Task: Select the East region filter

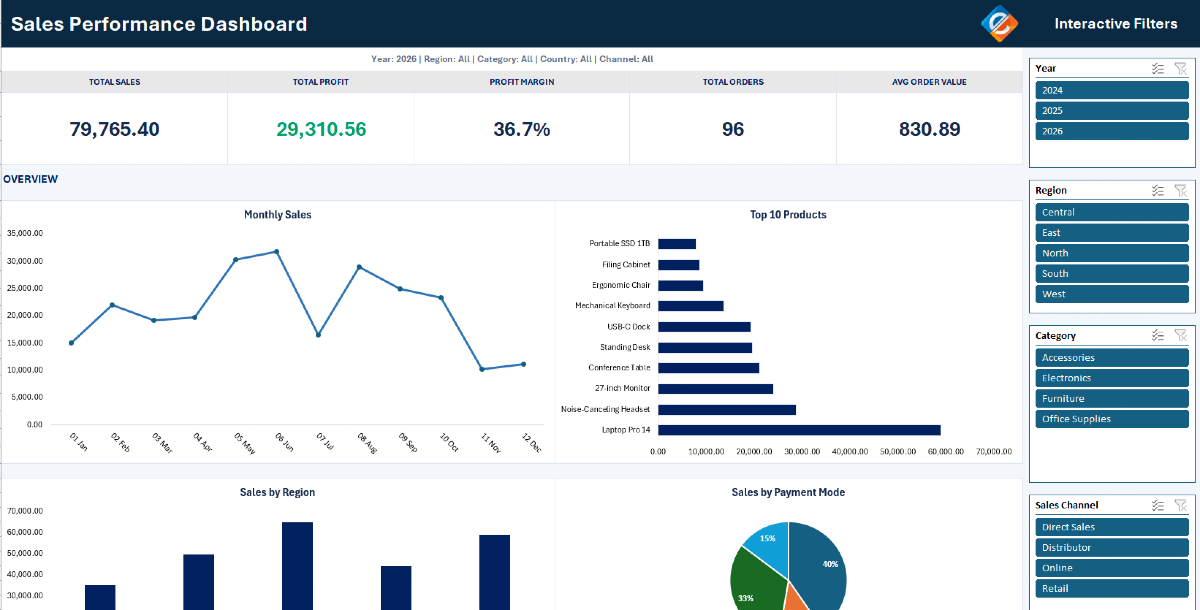Action: [x=1112, y=233]
